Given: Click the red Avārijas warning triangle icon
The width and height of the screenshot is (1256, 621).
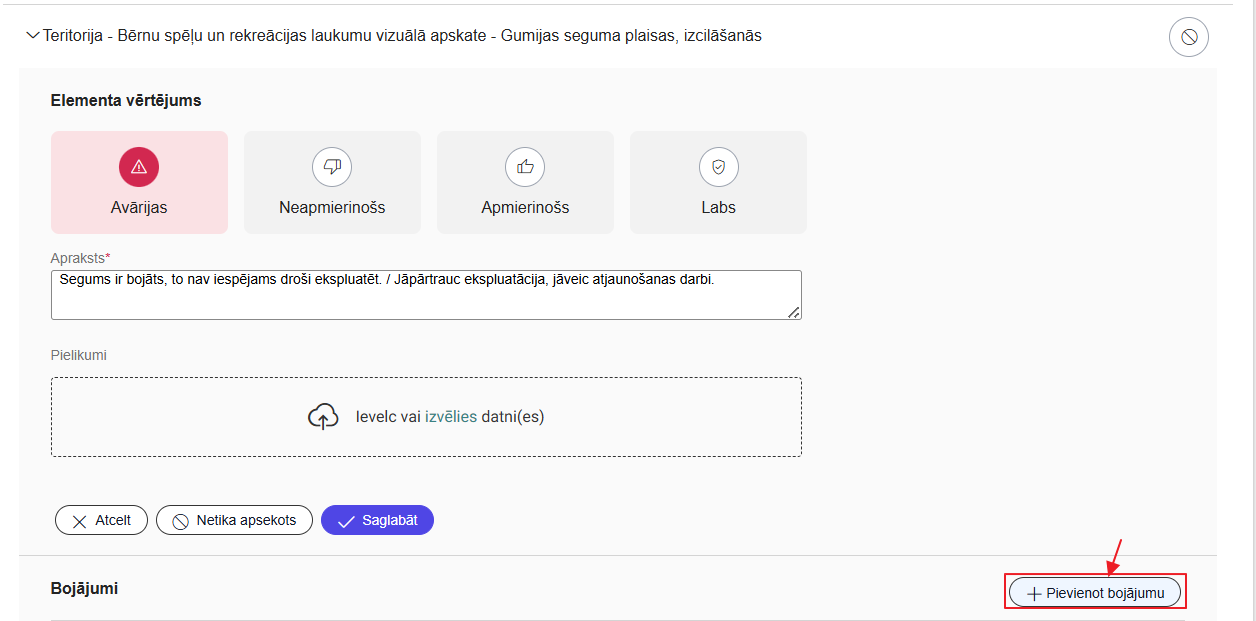Looking at the screenshot, I should [x=139, y=167].
